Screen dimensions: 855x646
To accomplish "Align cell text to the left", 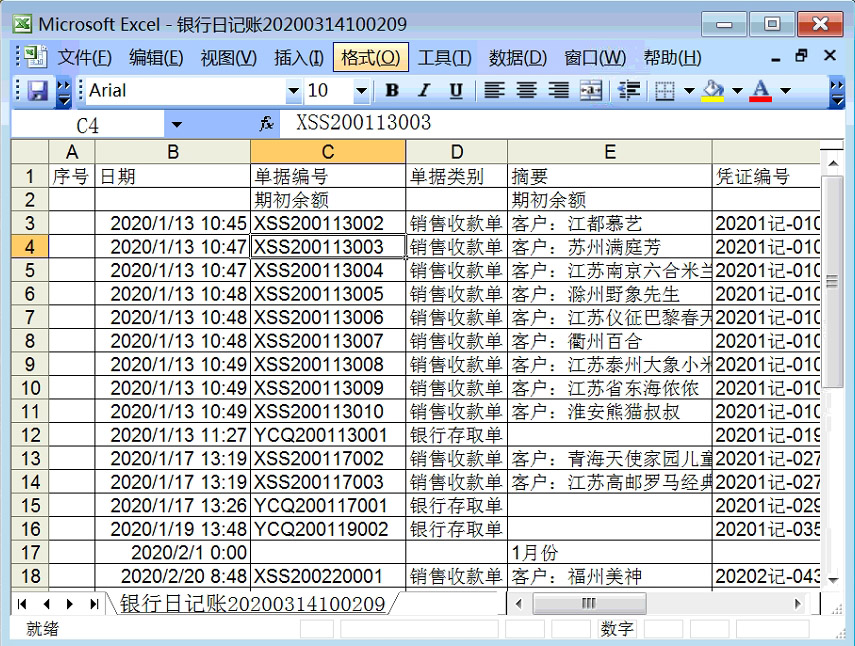I will coord(494,91).
